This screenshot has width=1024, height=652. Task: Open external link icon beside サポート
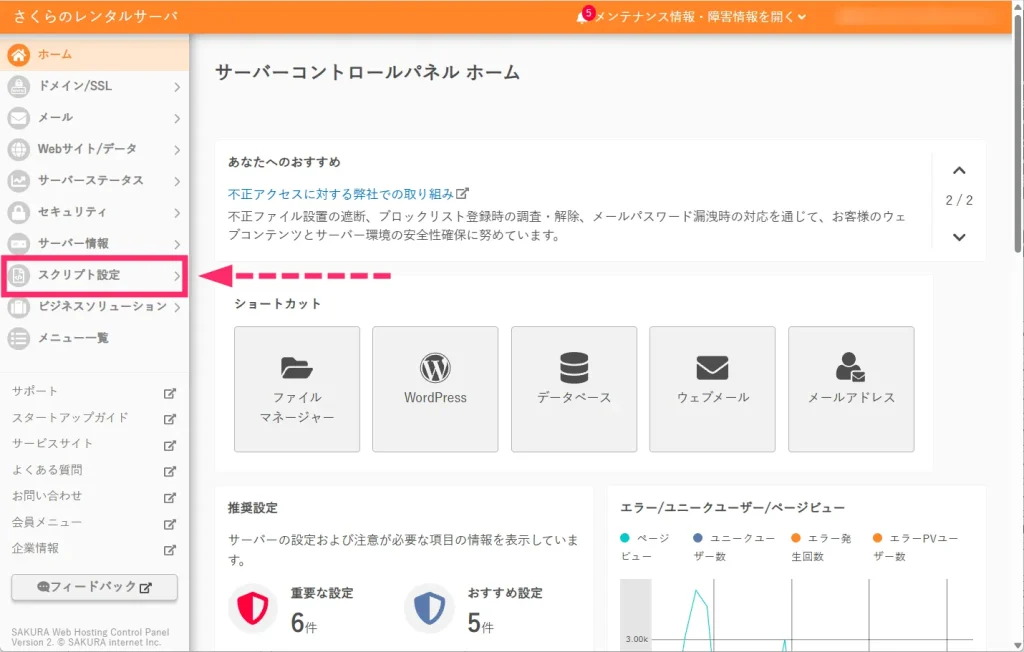(x=170, y=393)
